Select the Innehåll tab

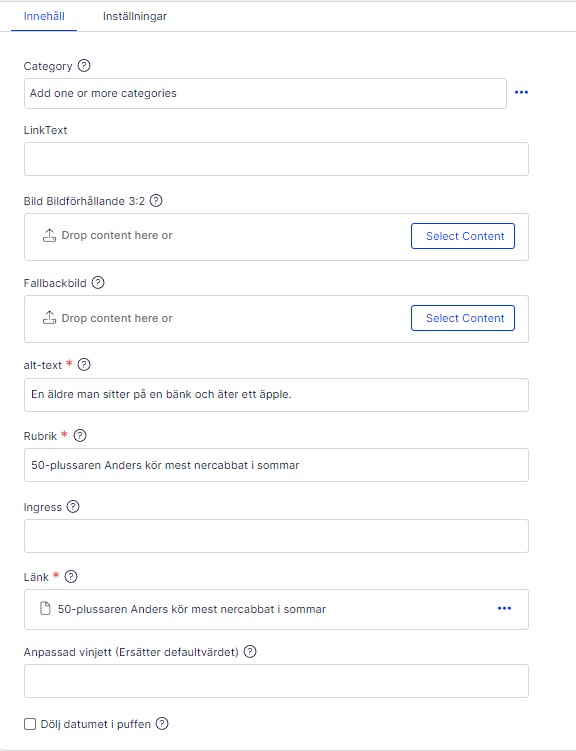click(x=44, y=16)
